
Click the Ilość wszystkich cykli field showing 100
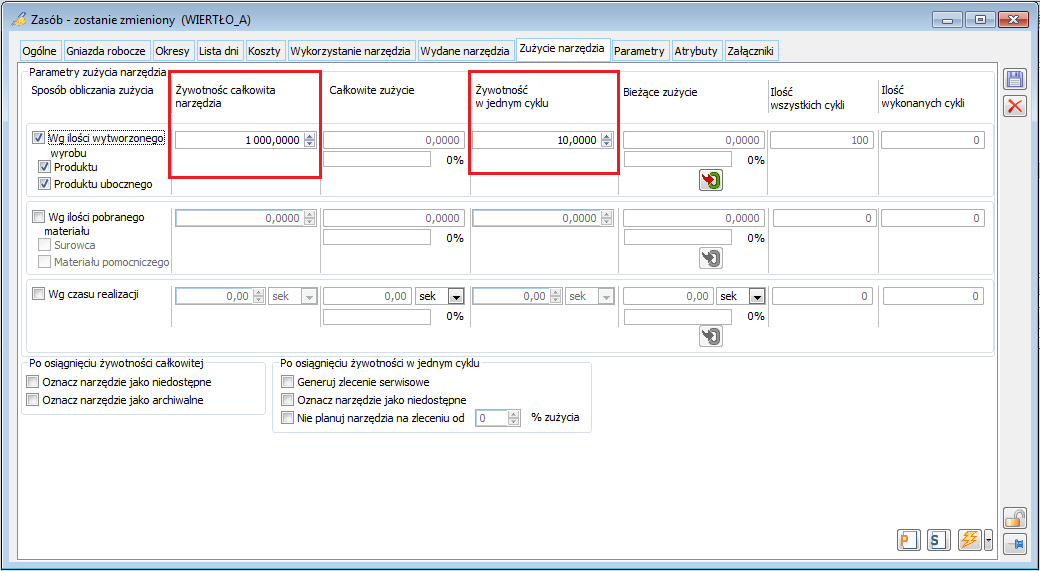click(x=823, y=140)
